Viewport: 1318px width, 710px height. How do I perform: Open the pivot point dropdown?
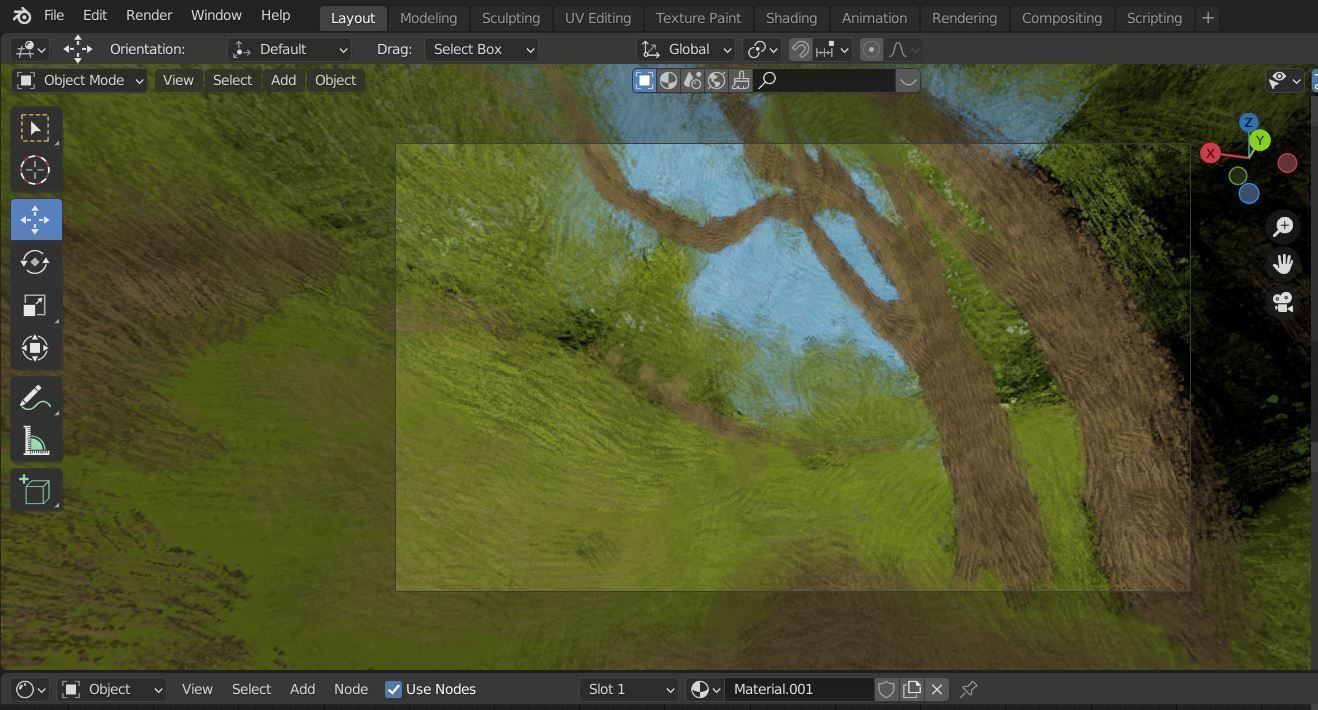[763, 49]
